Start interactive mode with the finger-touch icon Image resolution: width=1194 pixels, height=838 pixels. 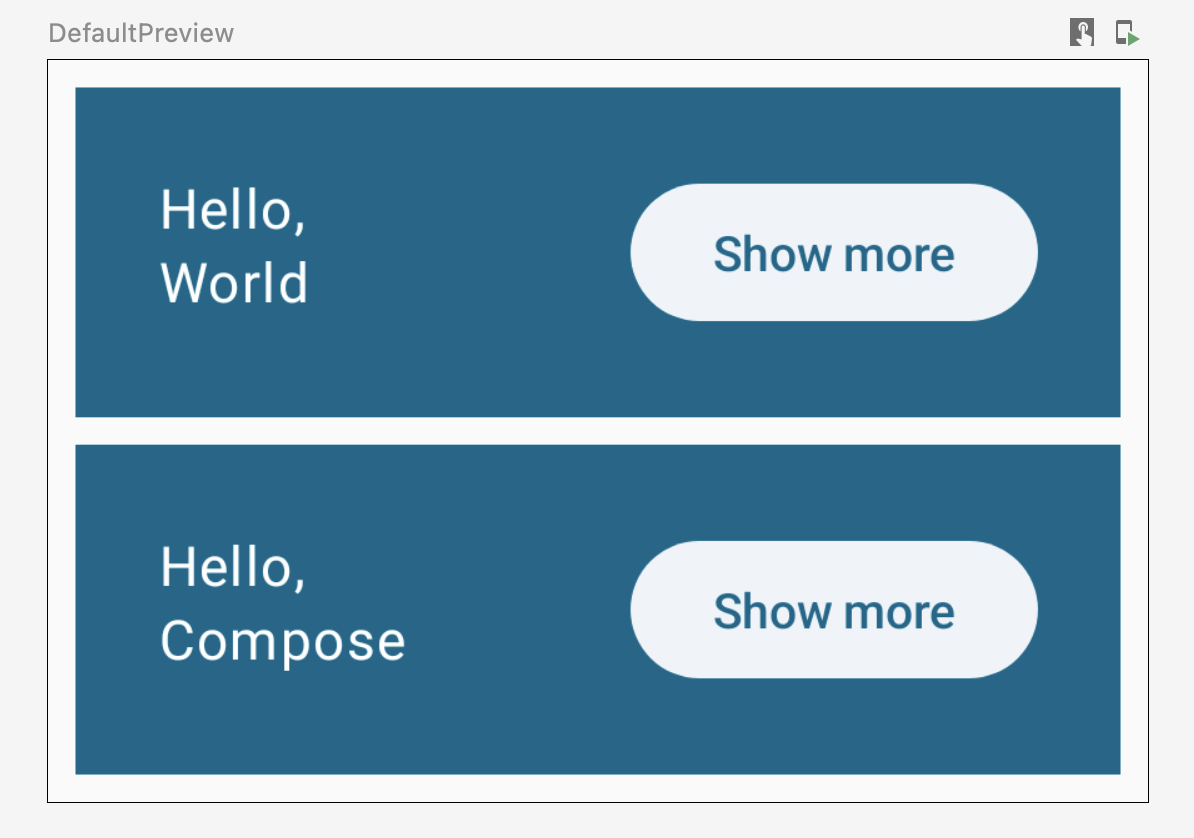coord(1081,33)
